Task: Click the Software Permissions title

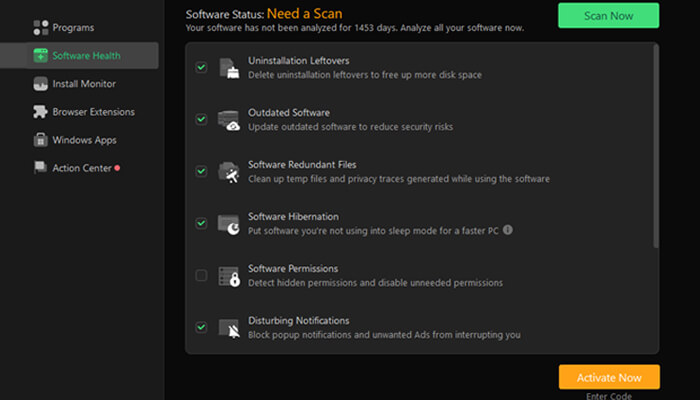Action: coord(293,269)
